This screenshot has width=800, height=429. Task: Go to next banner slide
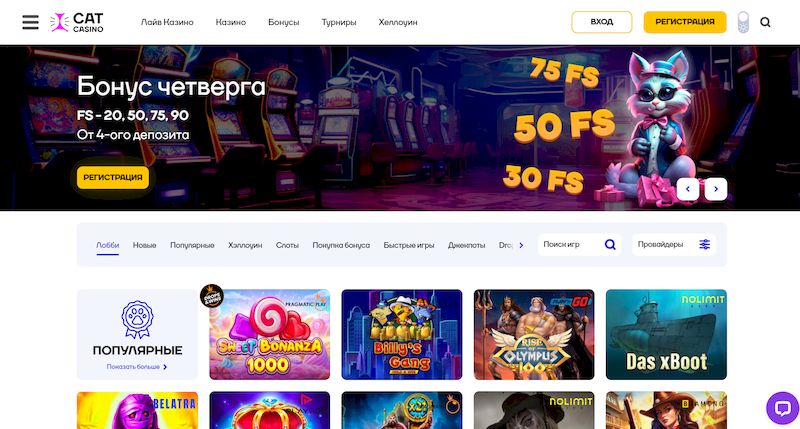click(x=716, y=189)
